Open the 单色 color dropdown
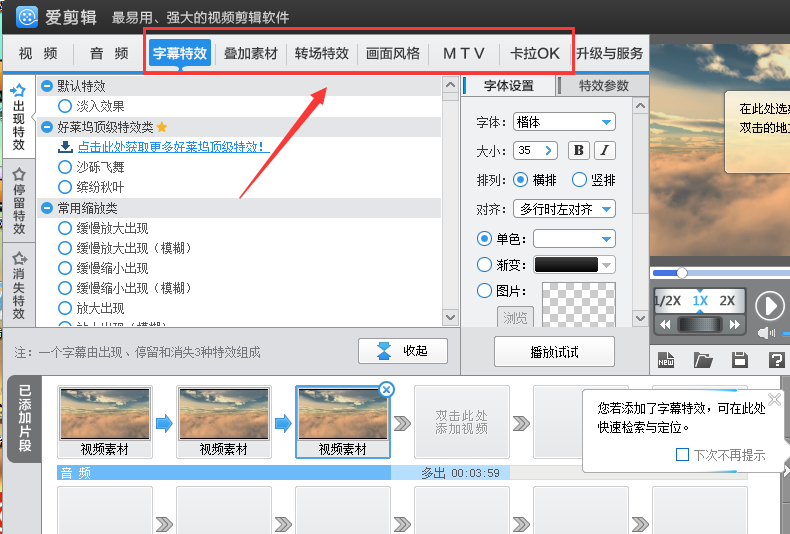Image resolution: width=790 pixels, height=534 pixels. [574, 239]
